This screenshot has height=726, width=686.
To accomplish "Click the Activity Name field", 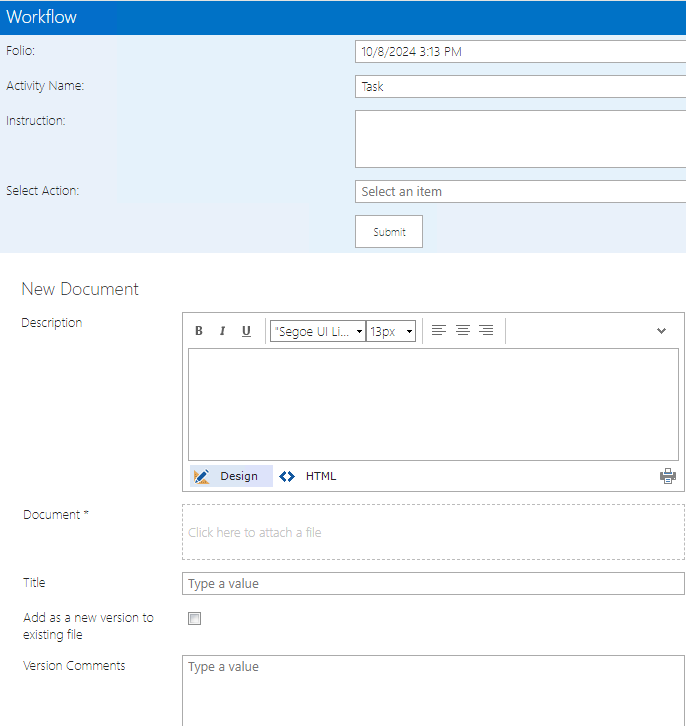I will pos(520,87).
